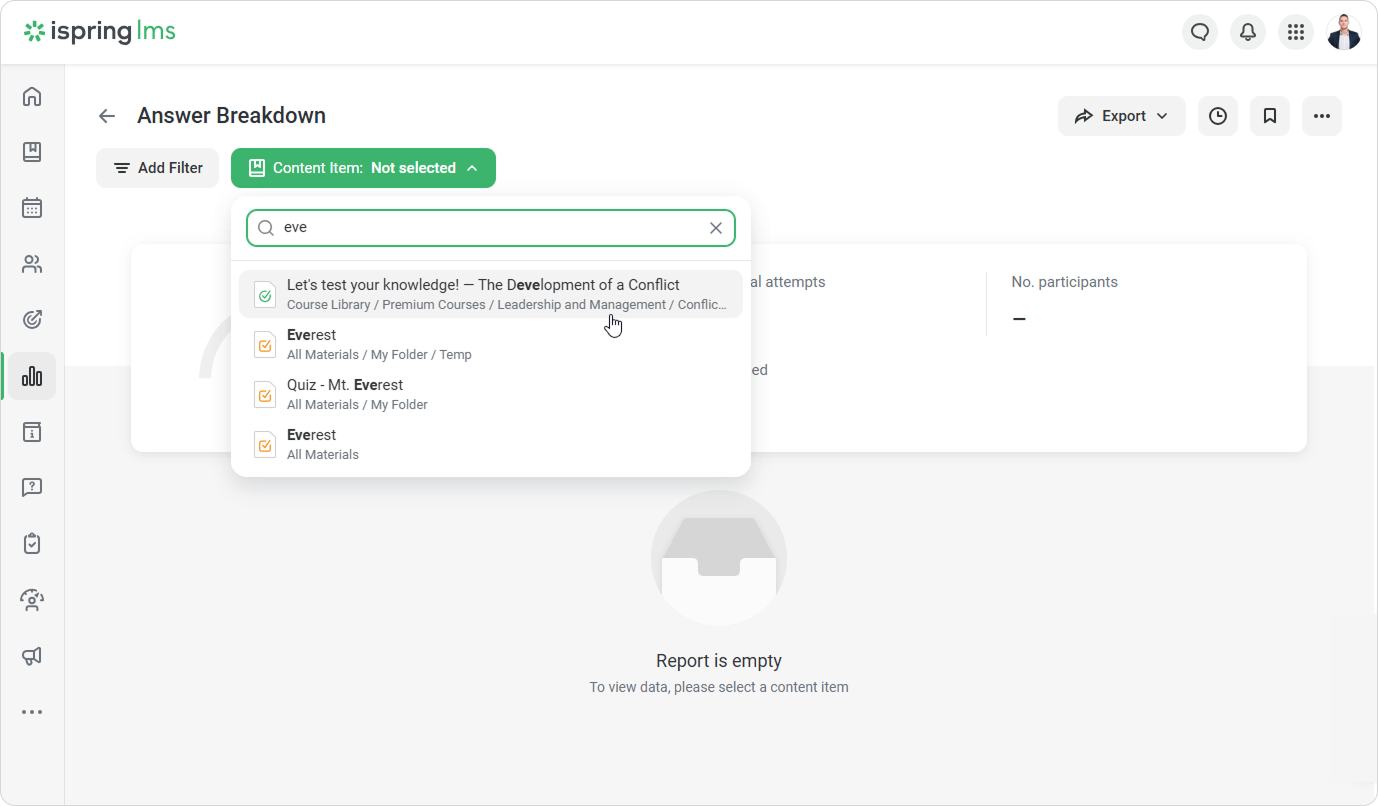This screenshot has height=806, width=1378.
Task: Open the Home icon in sidebar
Action: coord(32,97)
